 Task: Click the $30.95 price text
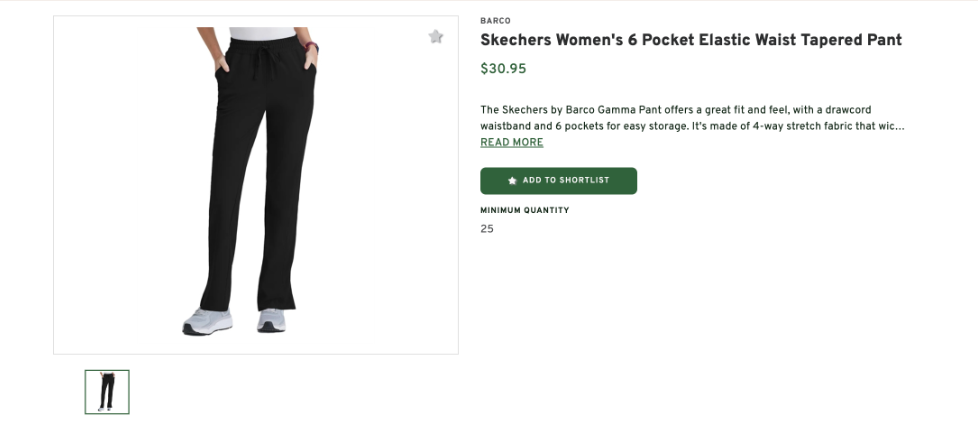pos(503,69)
